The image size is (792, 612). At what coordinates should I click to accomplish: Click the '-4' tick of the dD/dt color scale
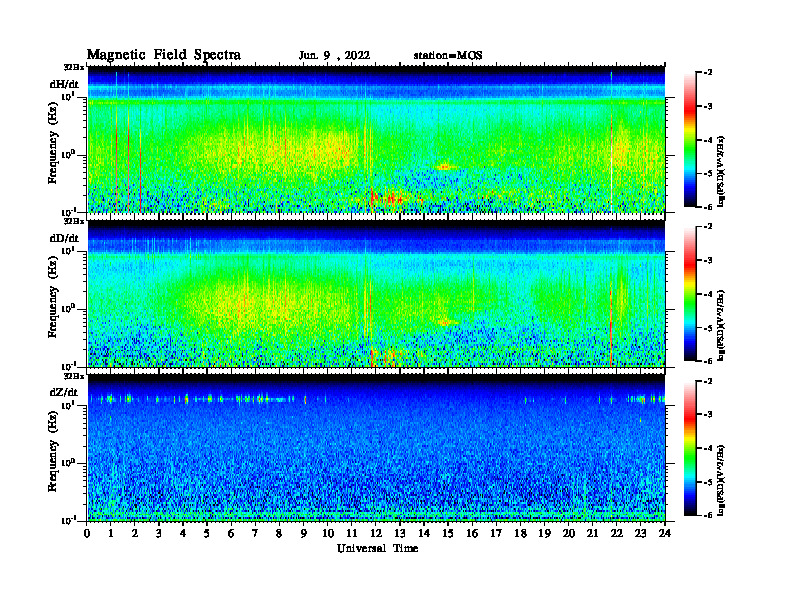pyautogui.click(x=708, y=294)
